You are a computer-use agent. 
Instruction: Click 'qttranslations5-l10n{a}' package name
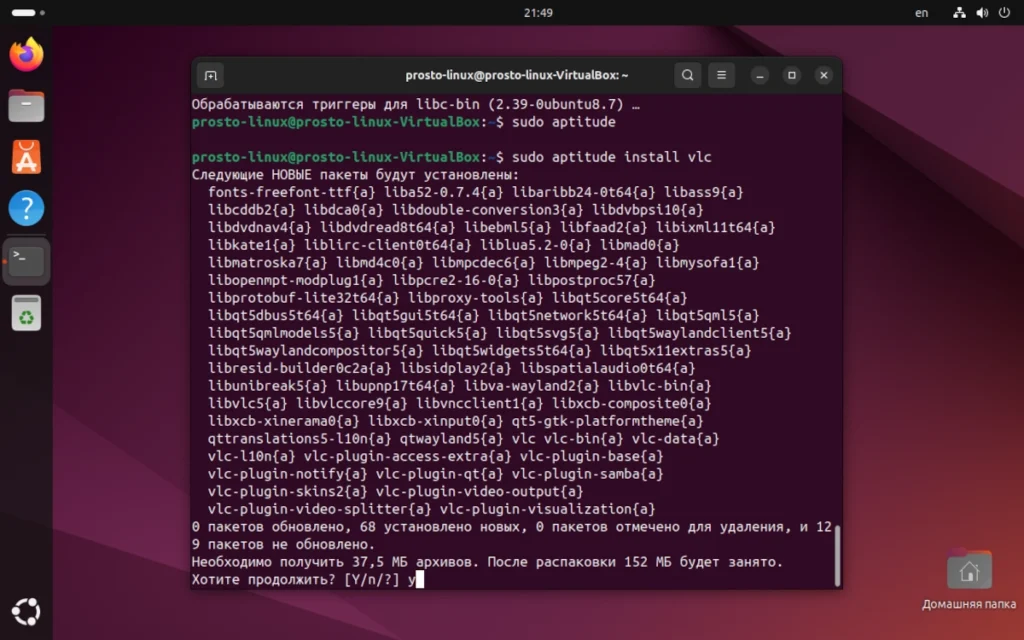[x=300, y=439]
